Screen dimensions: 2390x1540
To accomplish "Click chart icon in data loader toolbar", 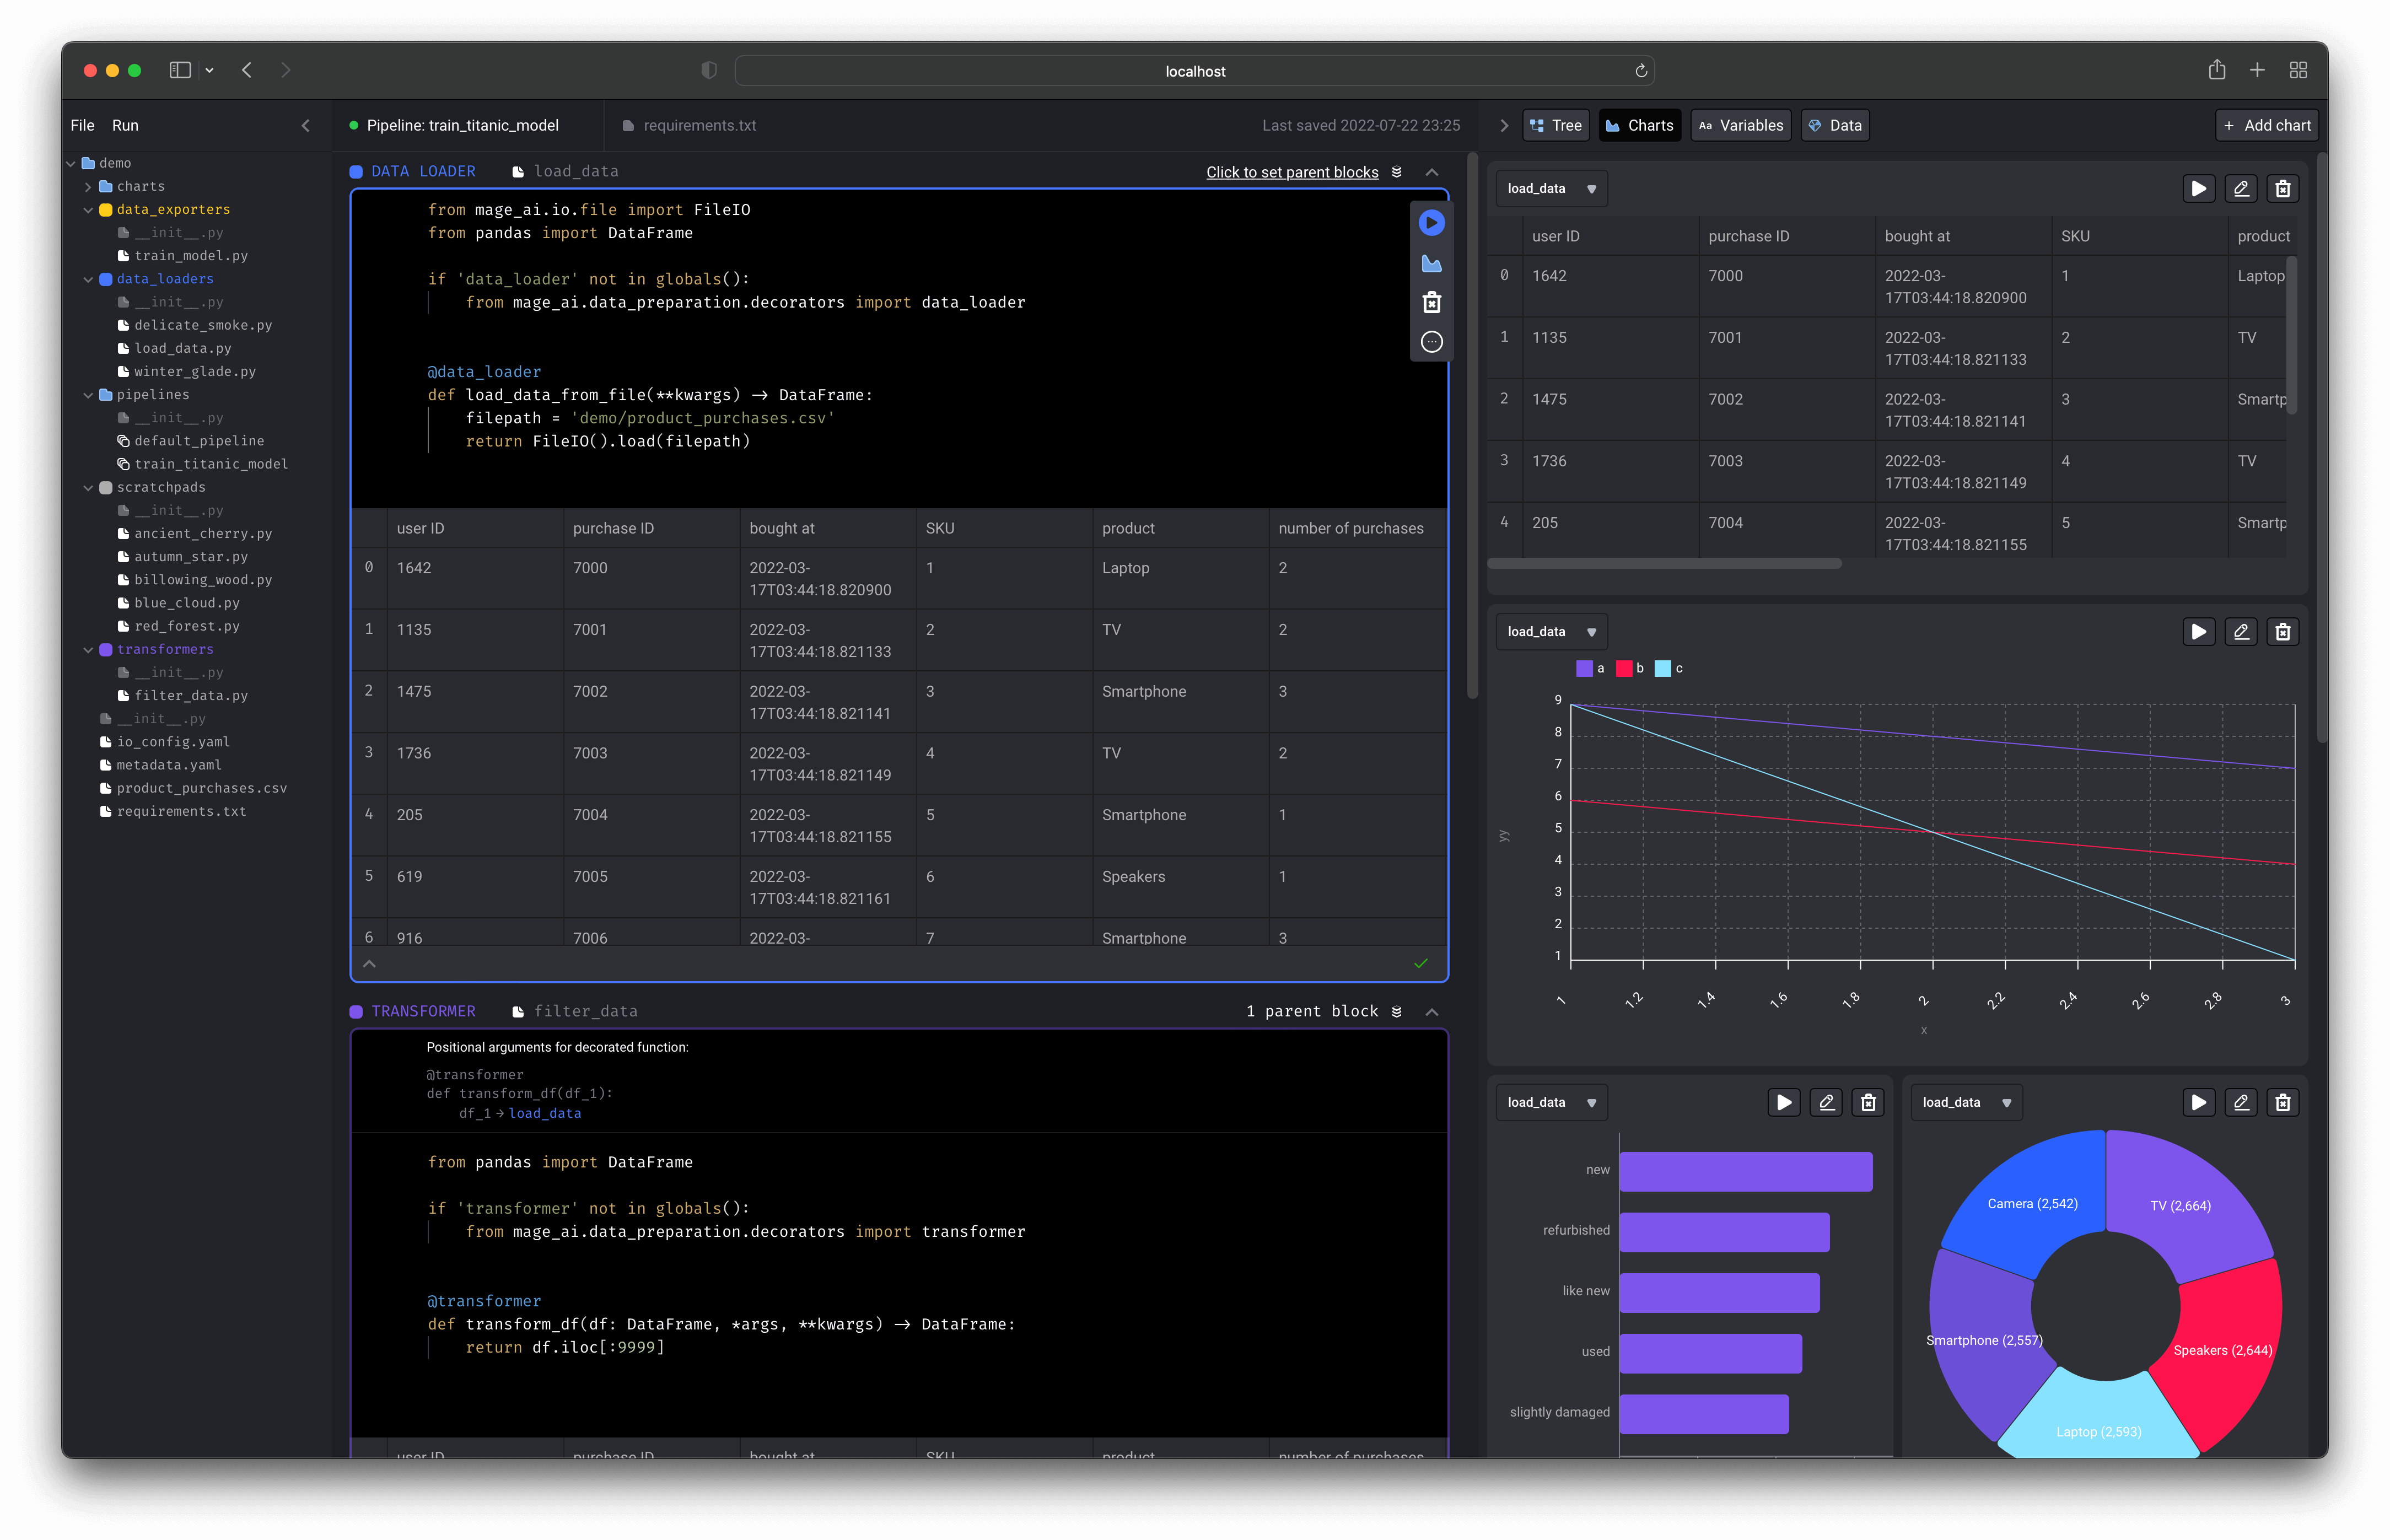I will 1431,263.
